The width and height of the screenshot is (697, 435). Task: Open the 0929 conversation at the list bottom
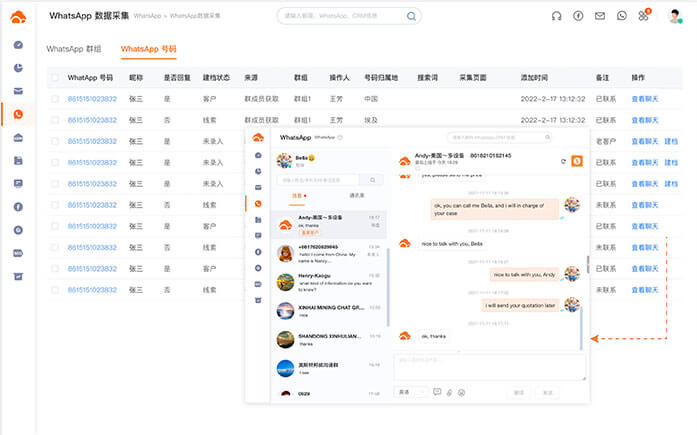328,394
